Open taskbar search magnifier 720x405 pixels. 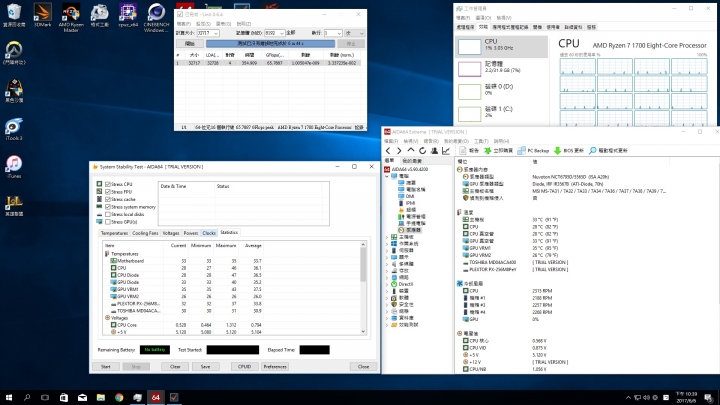[x=27, y=397]
